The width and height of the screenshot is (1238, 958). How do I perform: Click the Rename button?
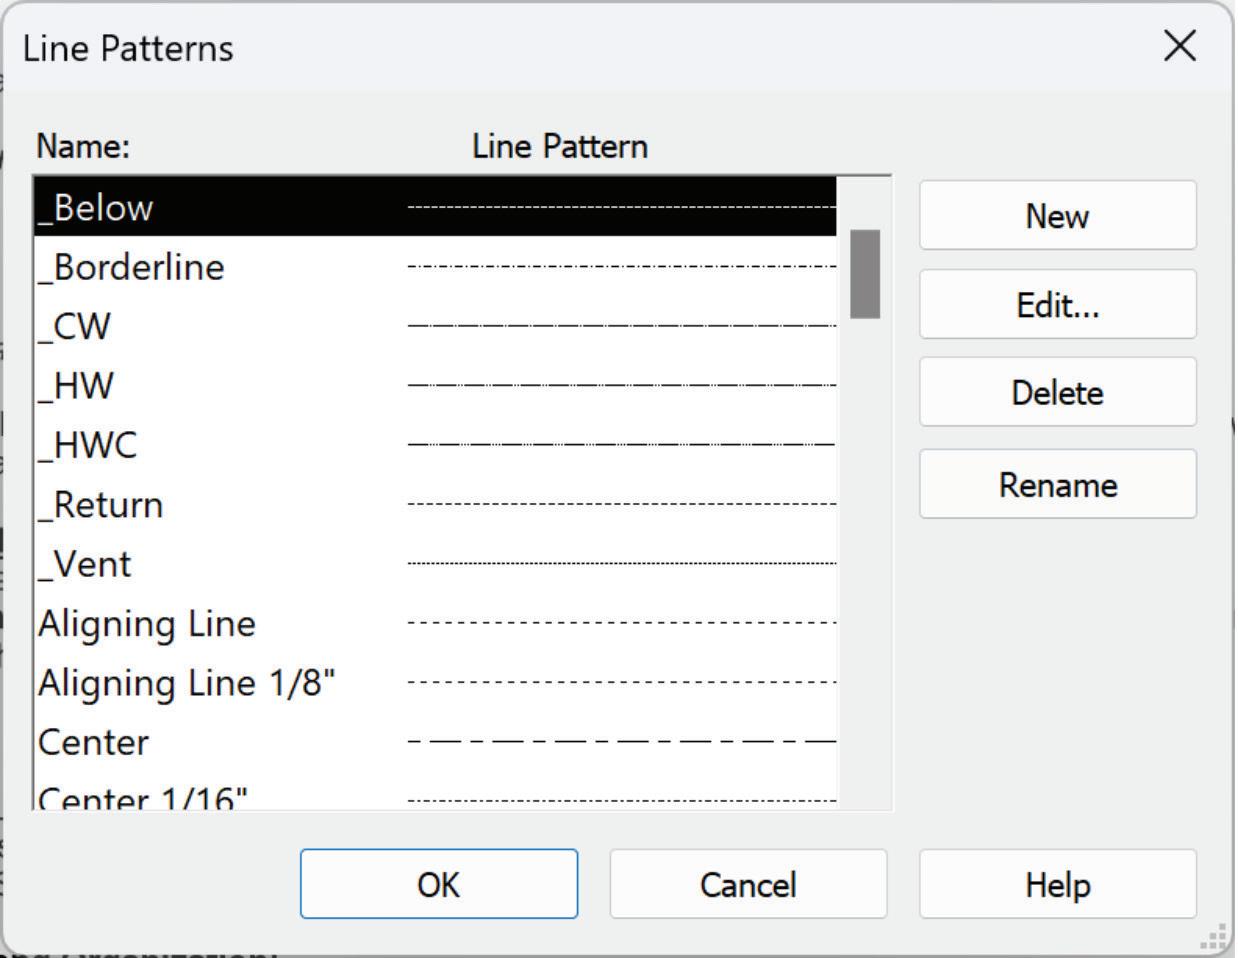point(1057,485)
